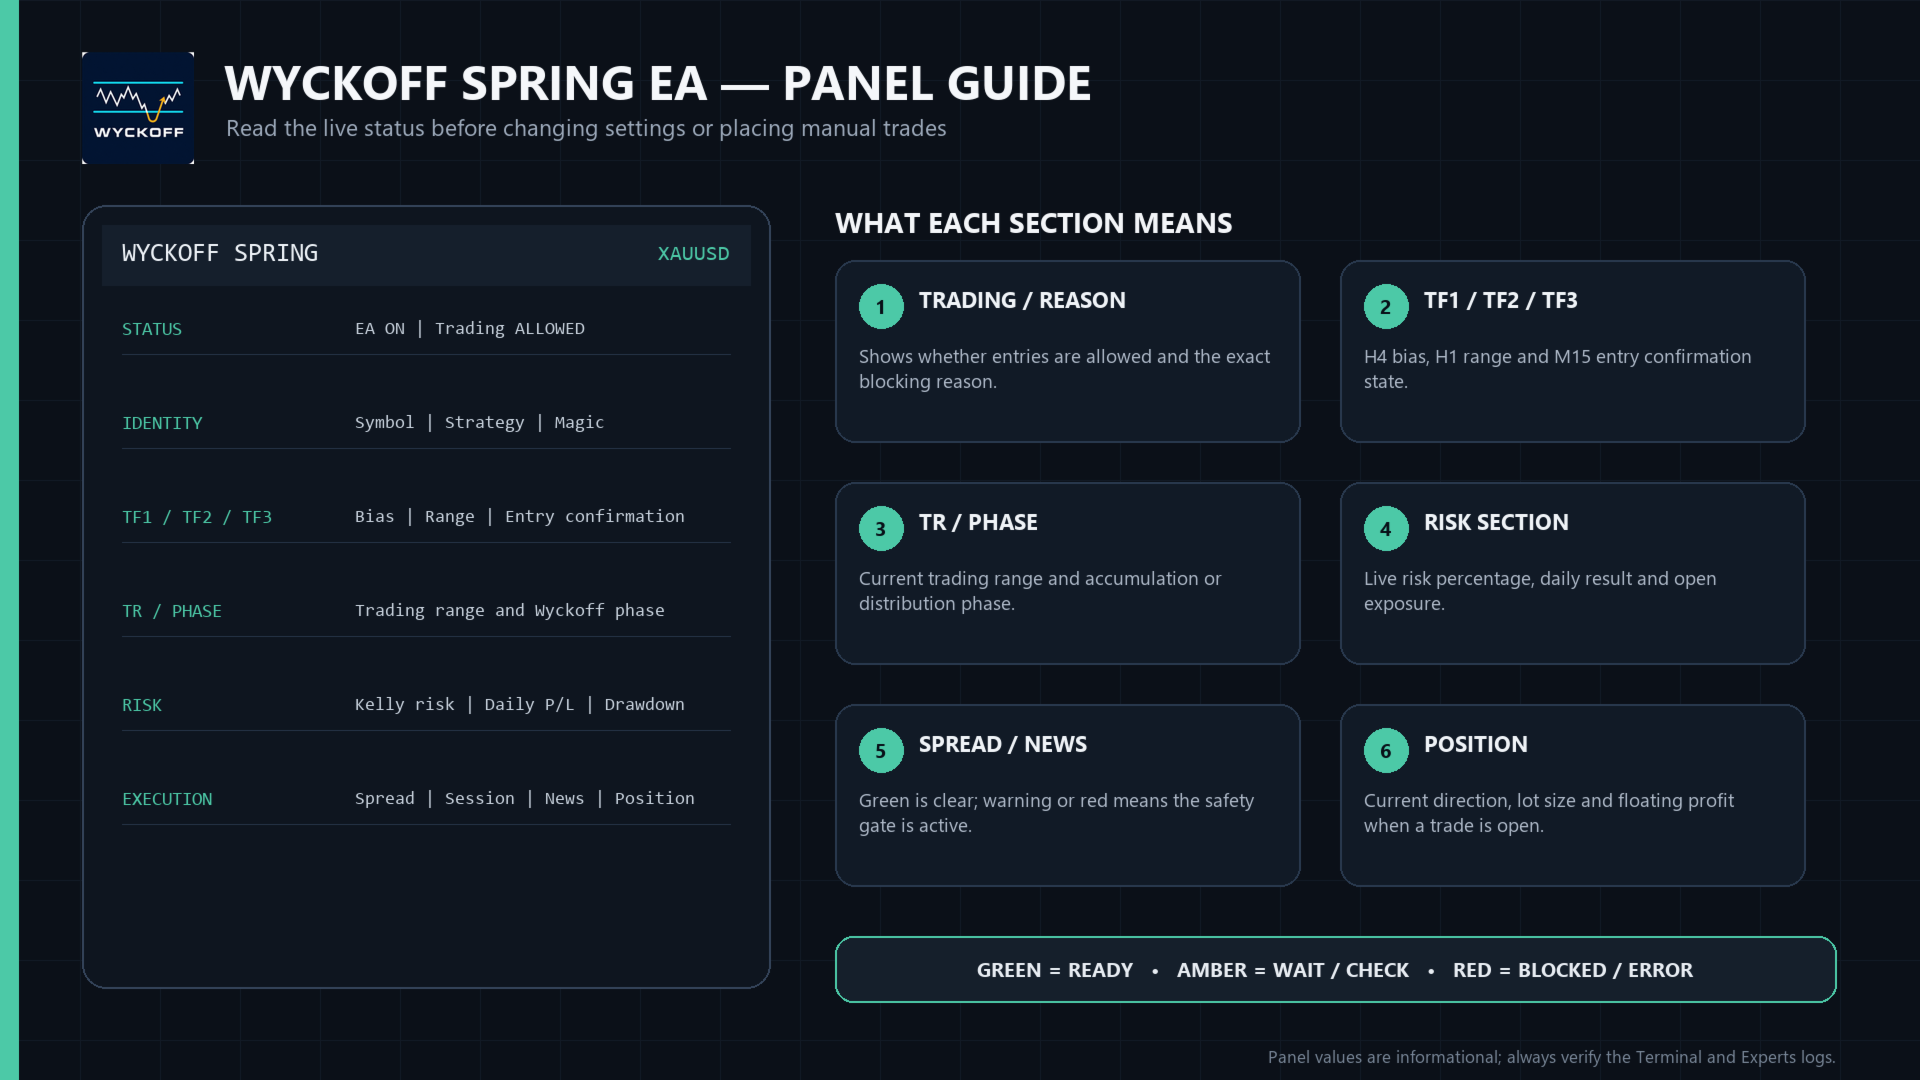
Task: Click the Position card heading
Action: (1476, 744)
